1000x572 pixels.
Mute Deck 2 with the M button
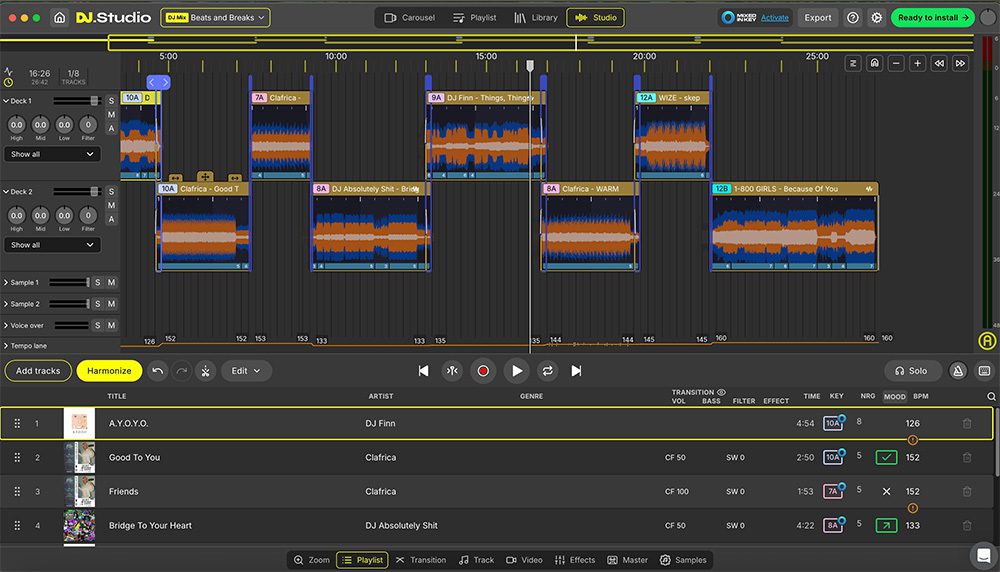[x=111, y=205]
